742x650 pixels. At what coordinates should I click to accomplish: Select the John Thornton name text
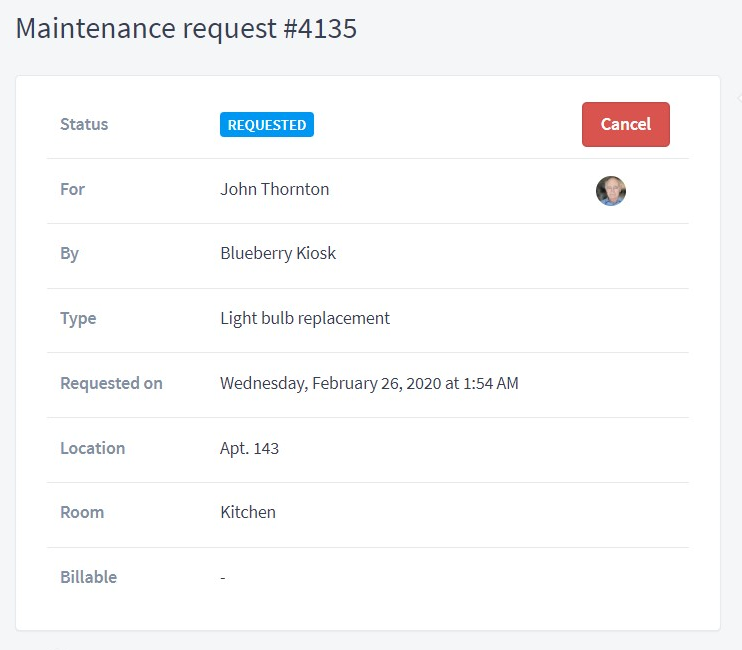coord(274,189)
